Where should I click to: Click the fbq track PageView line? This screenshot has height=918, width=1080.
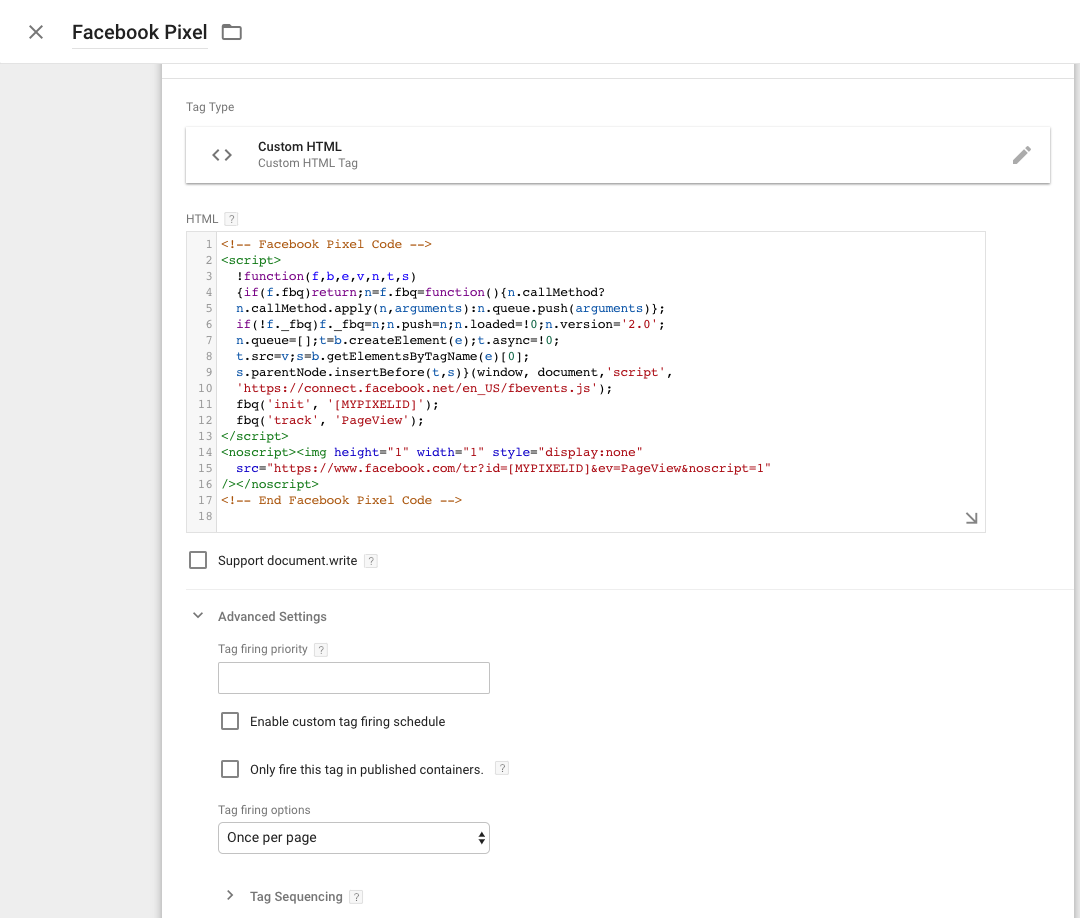pyautogui.click(x=330, y=420)
